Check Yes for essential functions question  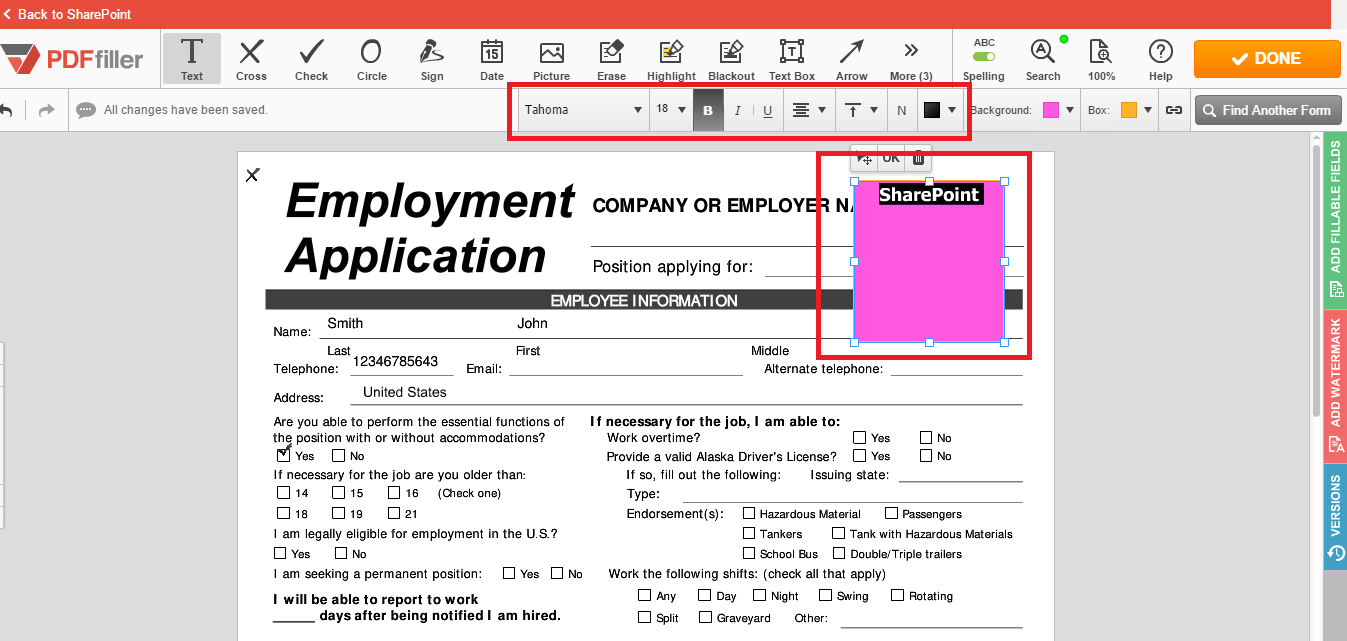pos(283,455)
